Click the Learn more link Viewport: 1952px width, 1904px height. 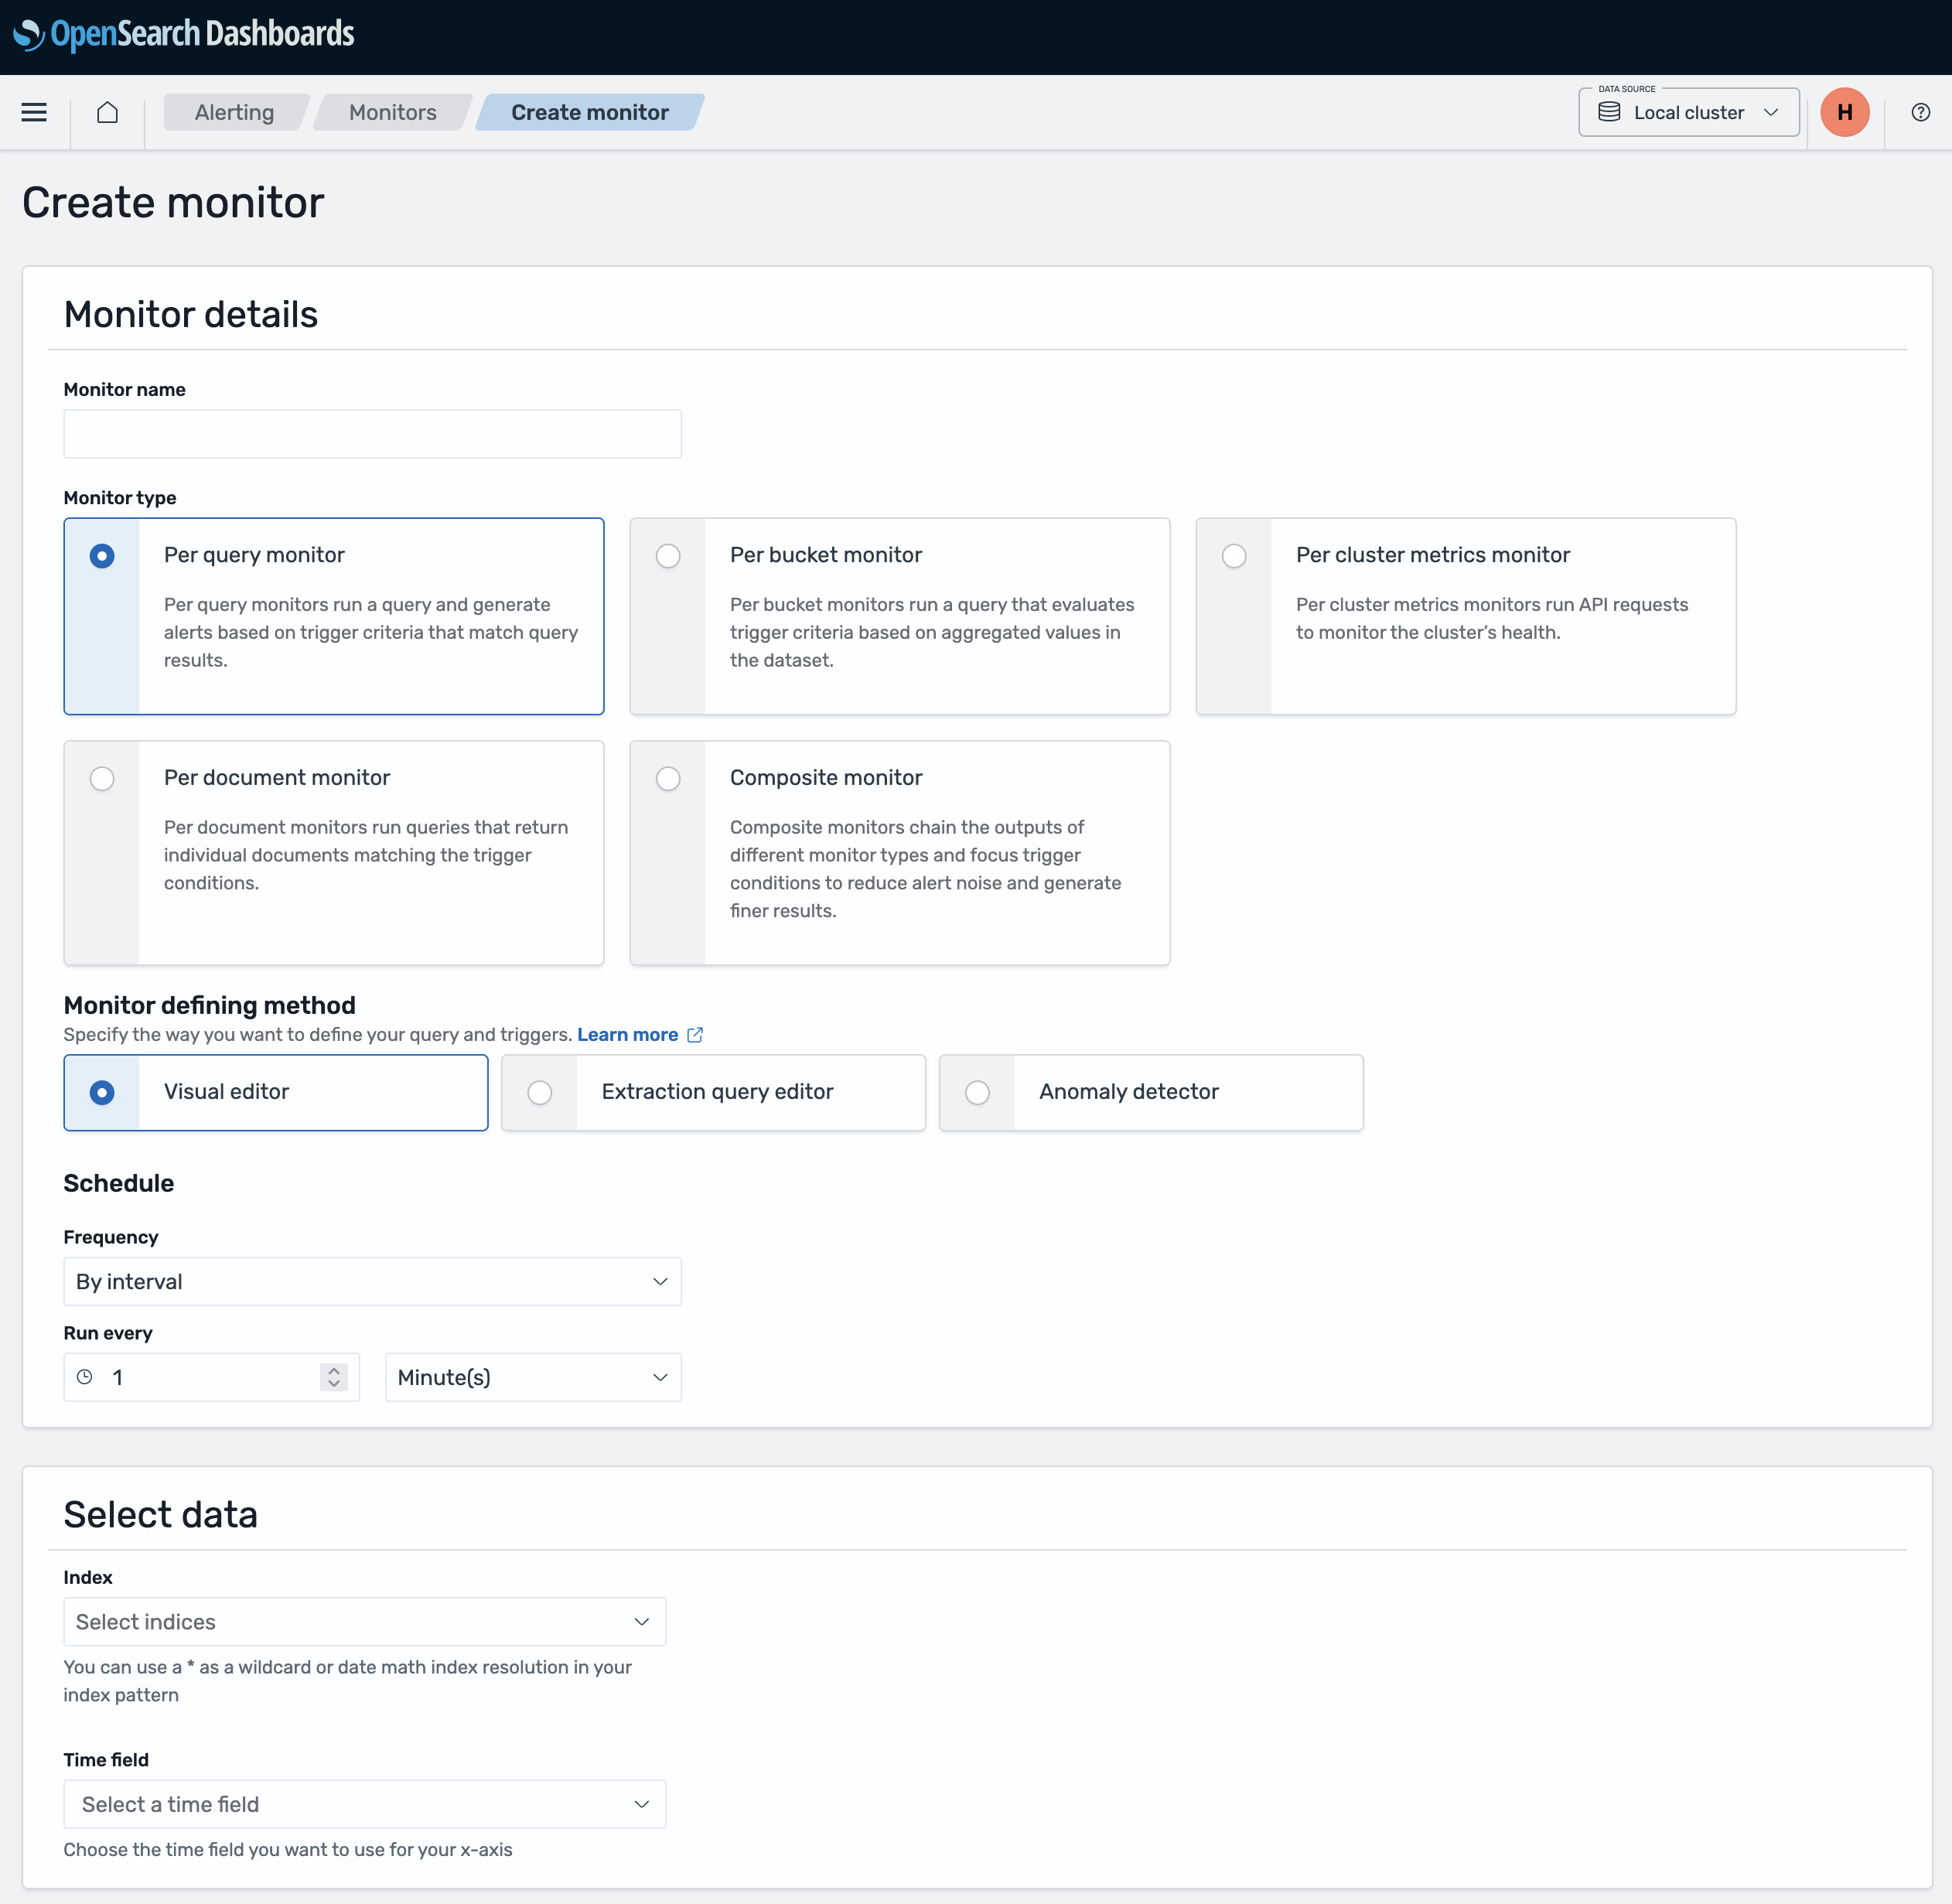627,1035
